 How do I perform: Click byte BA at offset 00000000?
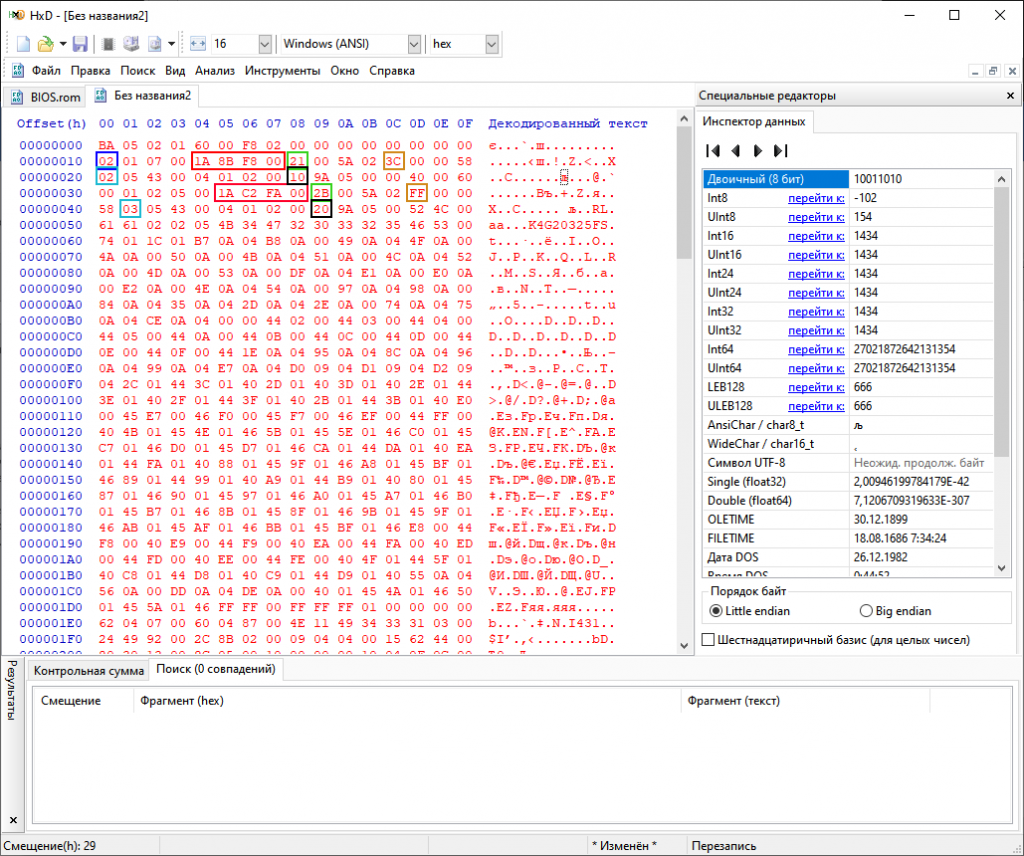[x=106, y=146]
